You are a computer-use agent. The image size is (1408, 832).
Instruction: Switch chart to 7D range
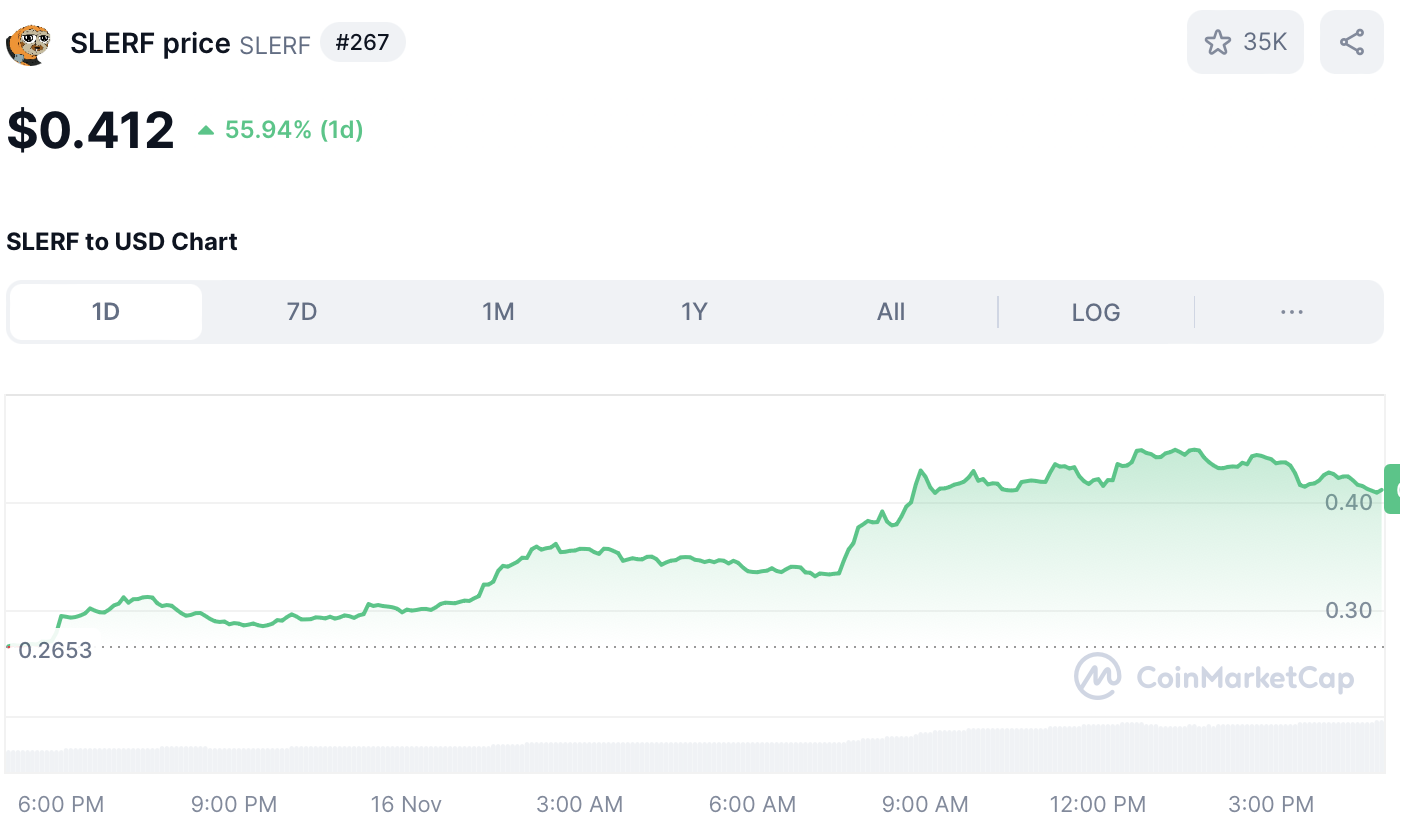302,312
